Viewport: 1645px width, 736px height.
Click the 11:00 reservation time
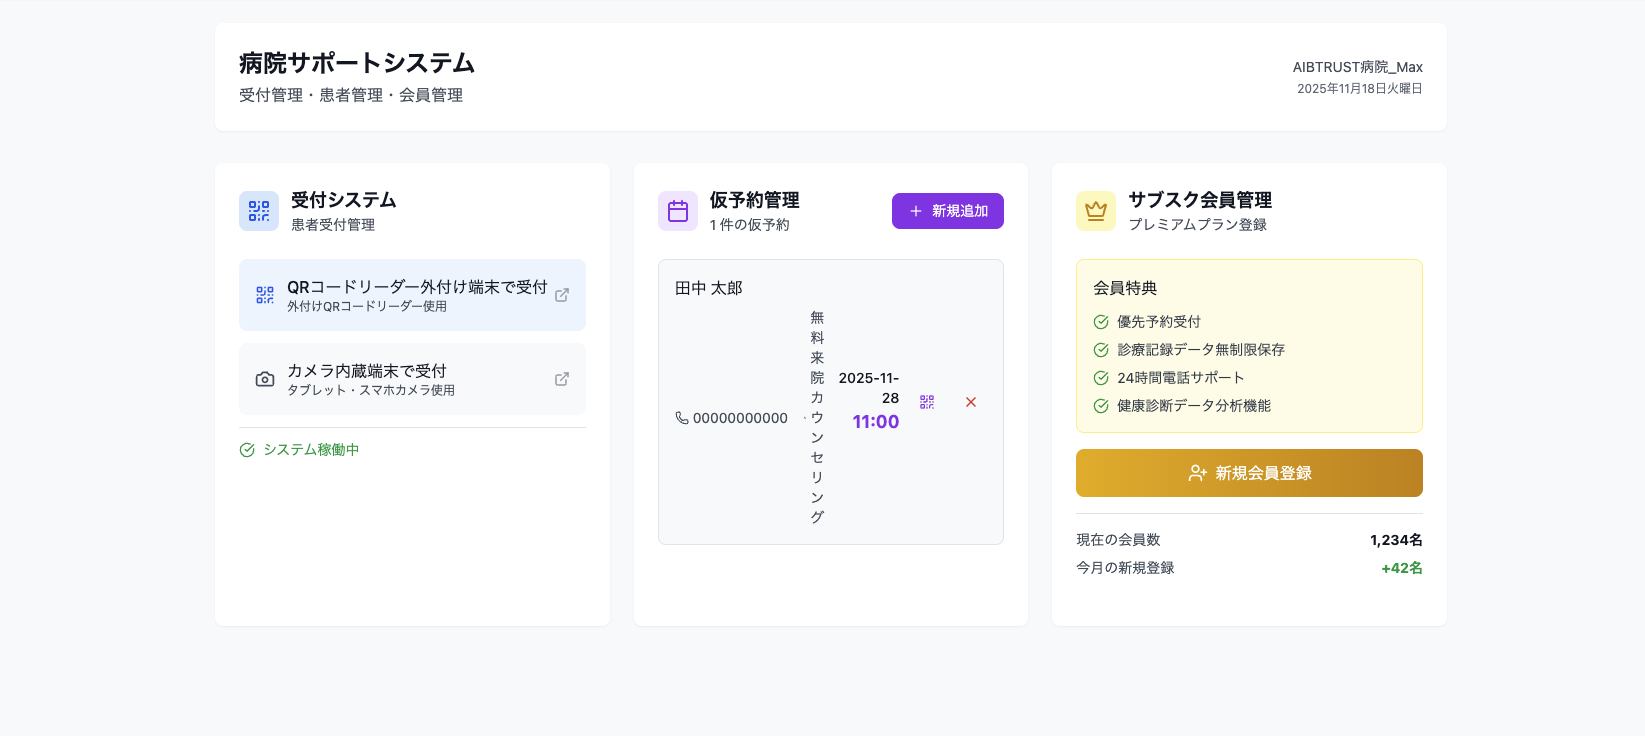pos(876,422)
